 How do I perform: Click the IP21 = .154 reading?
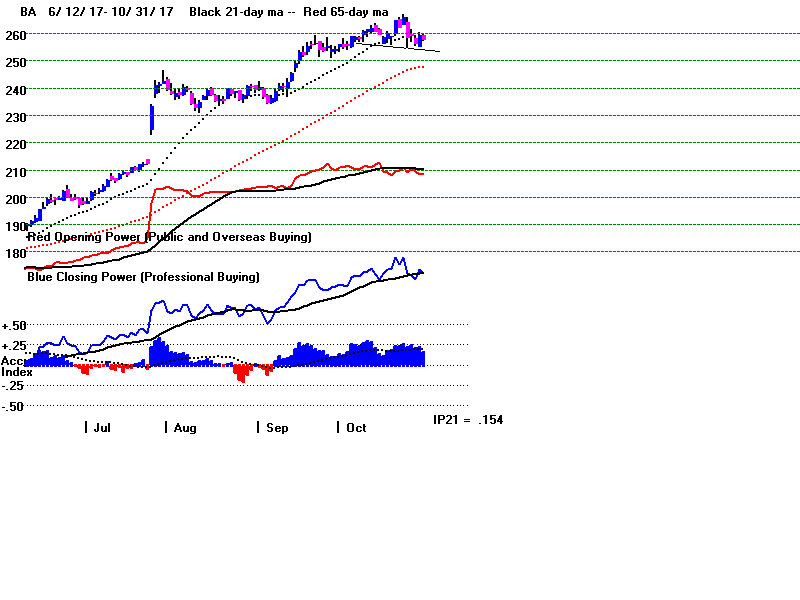tap(467, 420)
